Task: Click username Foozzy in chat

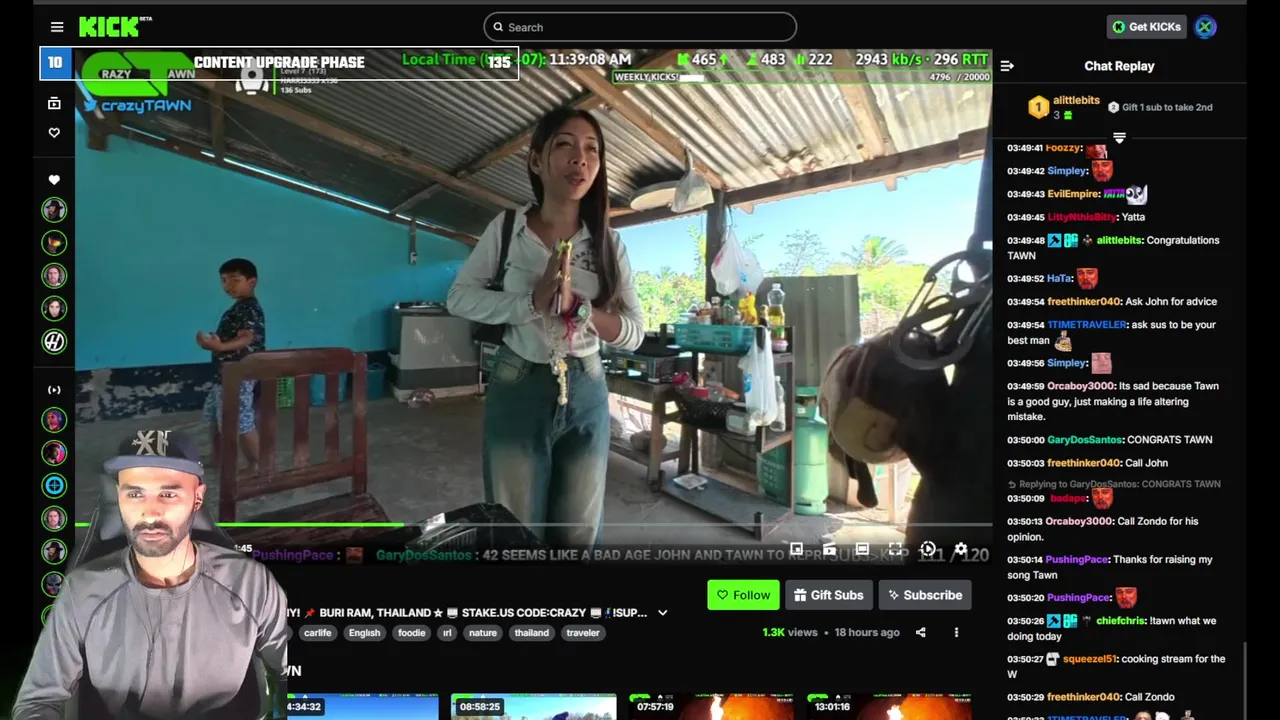Action: (1064, 148)
